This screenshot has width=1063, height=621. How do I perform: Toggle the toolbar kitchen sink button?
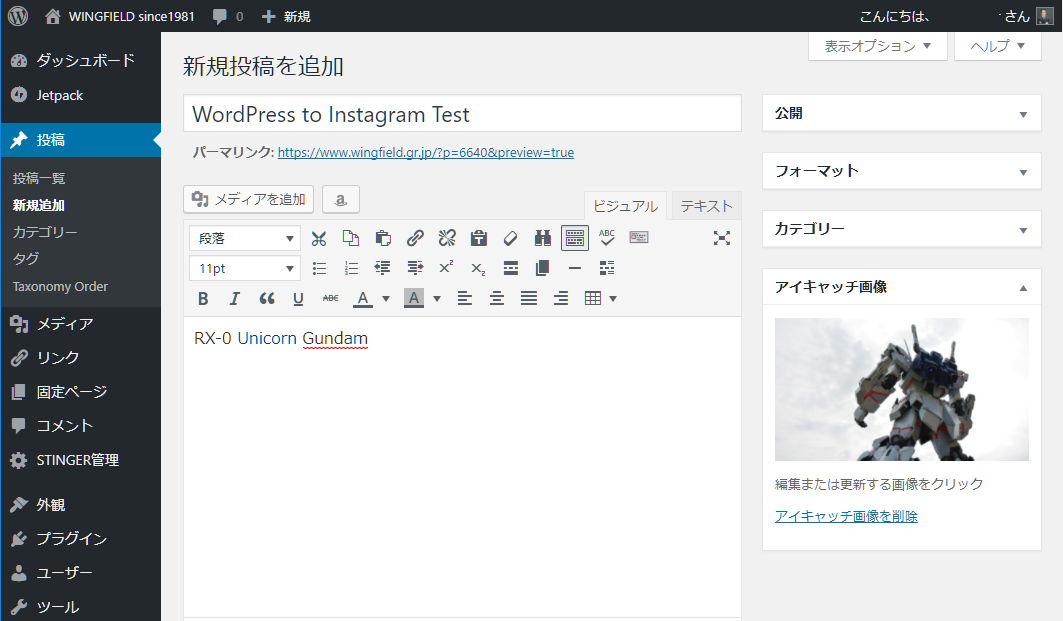point(575,238)
